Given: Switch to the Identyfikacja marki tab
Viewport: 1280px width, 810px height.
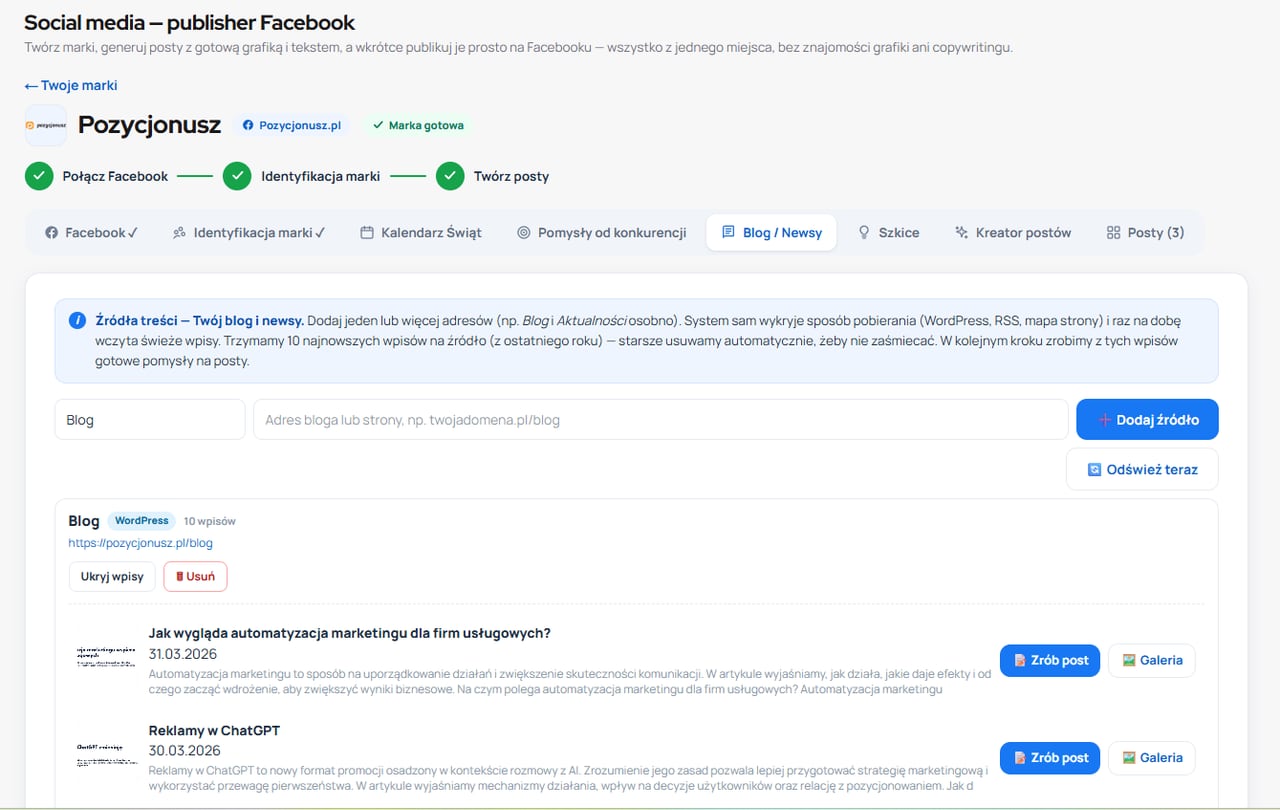Looking at the screenshot, I should [x=249, y=232].
